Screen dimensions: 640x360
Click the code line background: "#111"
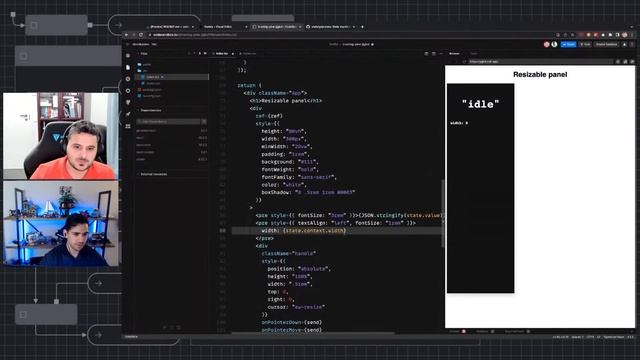coord(290,162)
